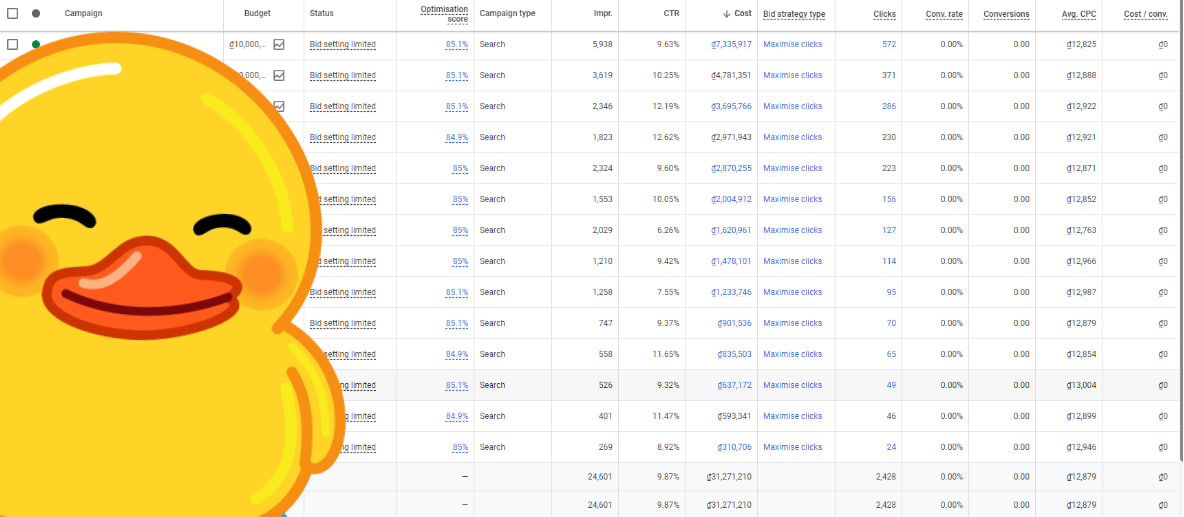Sort by Campaign type column header
This screenshot has height=517, width=1184.
coord(507,14)
